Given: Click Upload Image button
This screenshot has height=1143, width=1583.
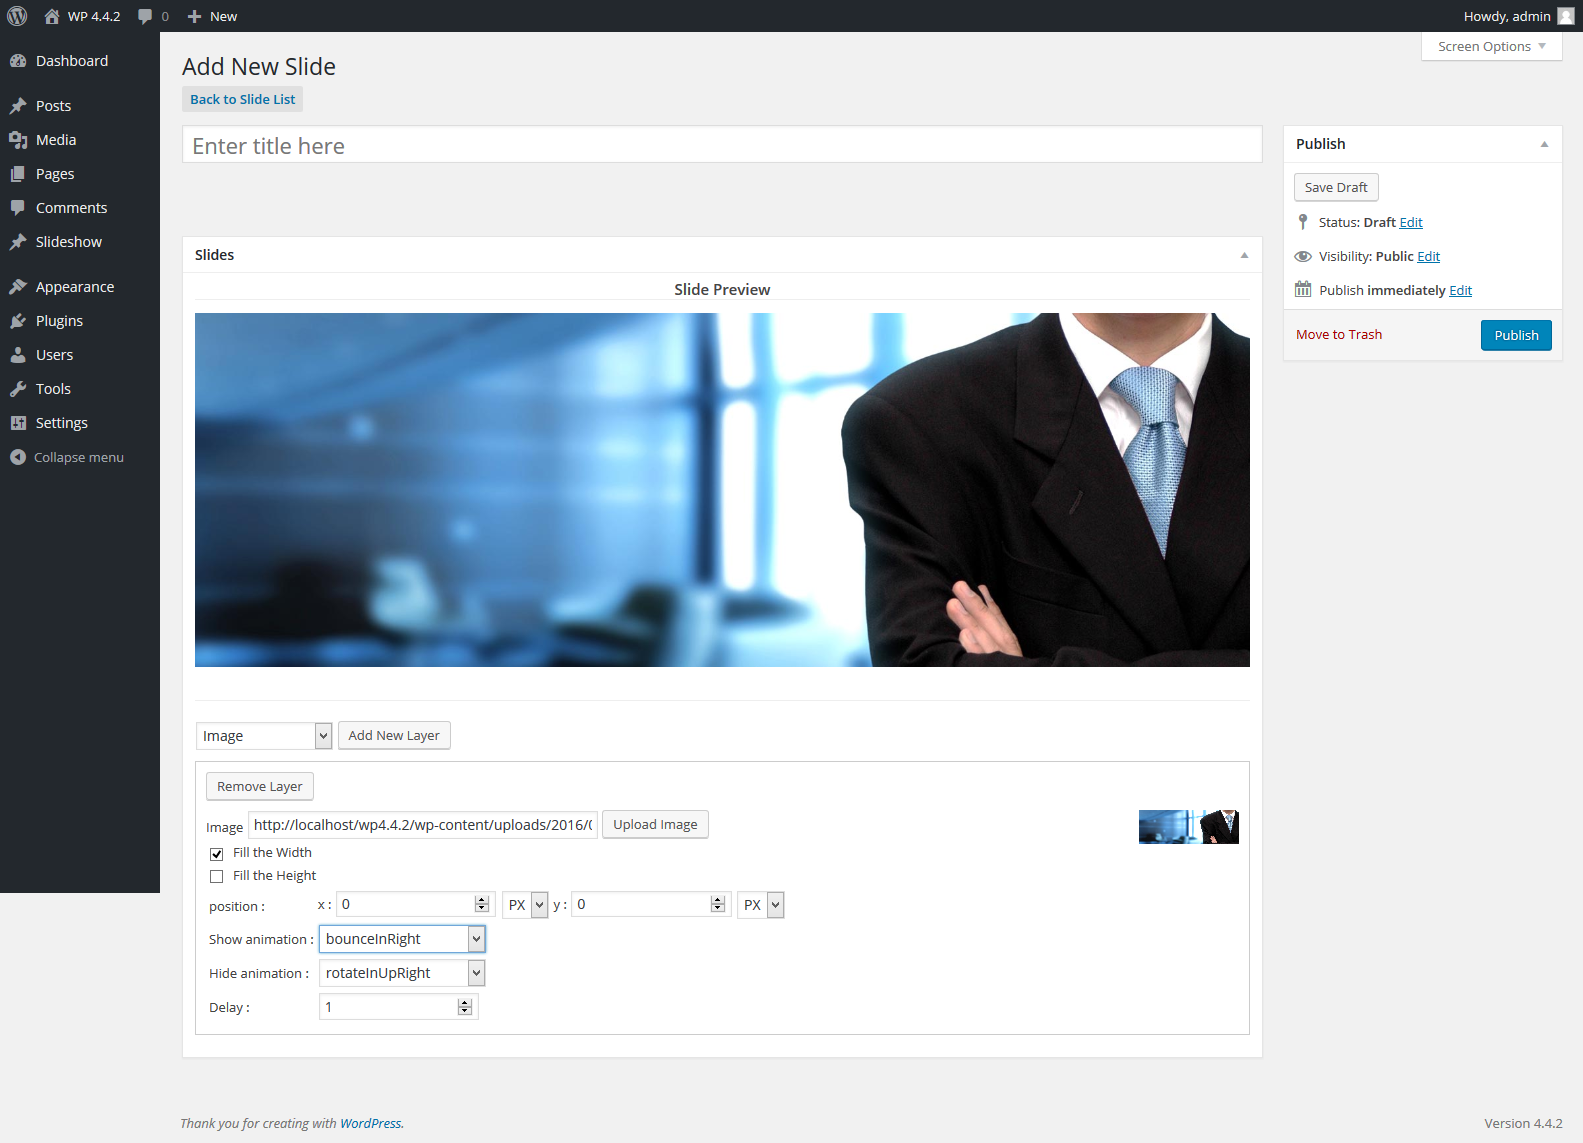Looking at the screenshot, I should tap(655, 824).
